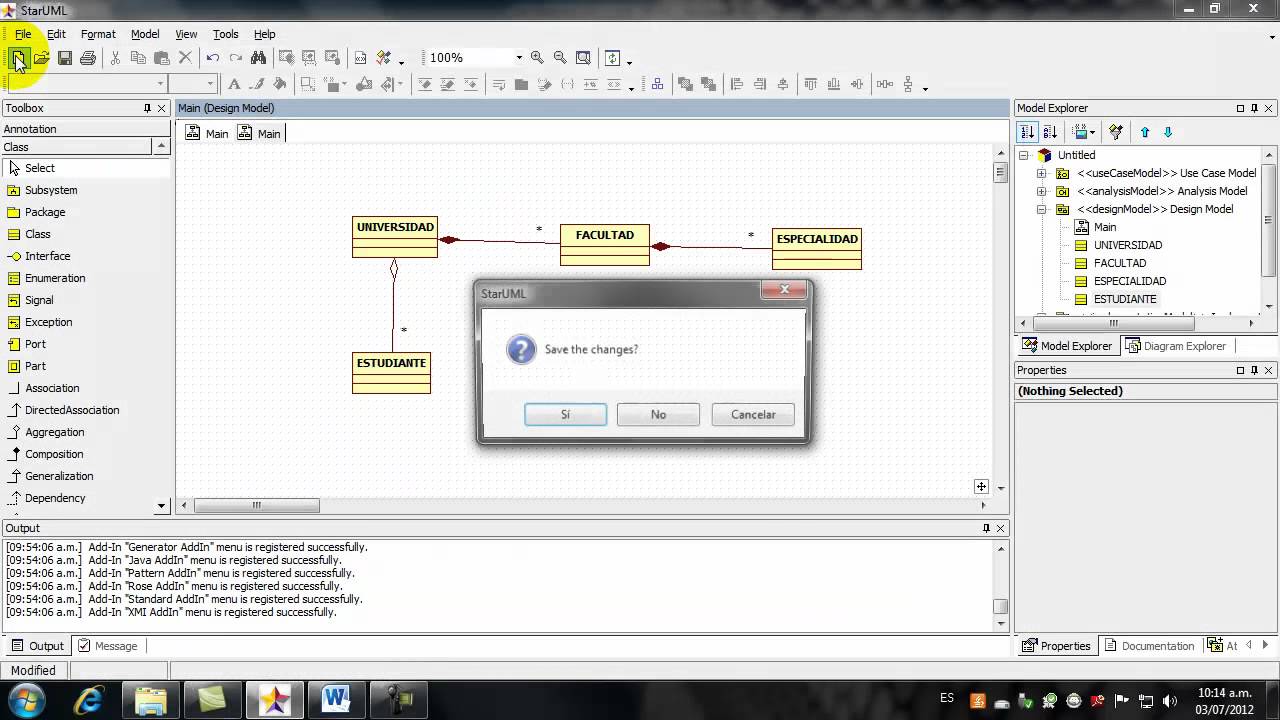
Task: Click the UNIVERSIDAD class on the diagram
Action: 395,237
